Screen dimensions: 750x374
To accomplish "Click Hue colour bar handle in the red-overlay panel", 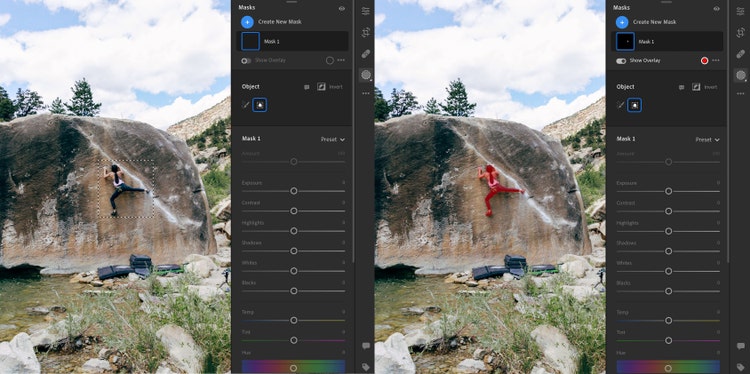I will pos(669,368).
